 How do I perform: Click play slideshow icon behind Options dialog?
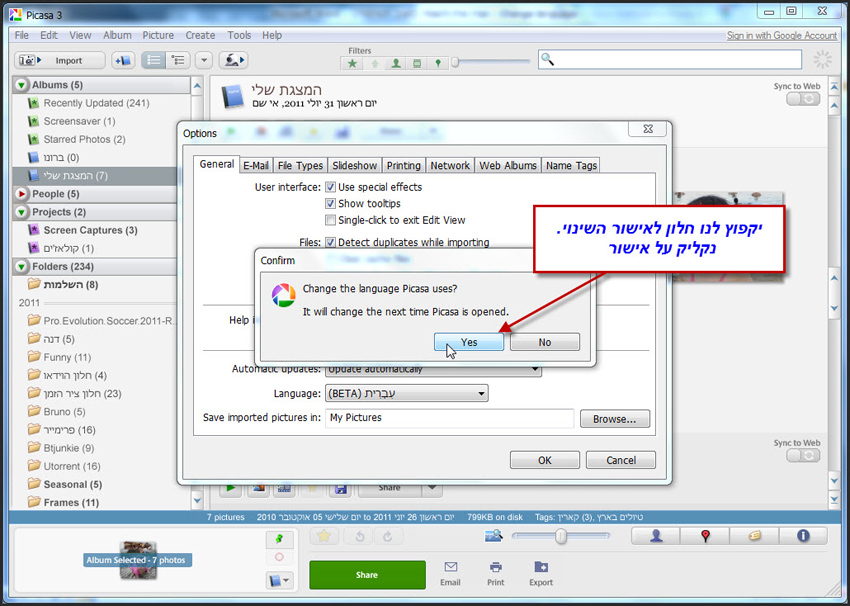point(230,488)
